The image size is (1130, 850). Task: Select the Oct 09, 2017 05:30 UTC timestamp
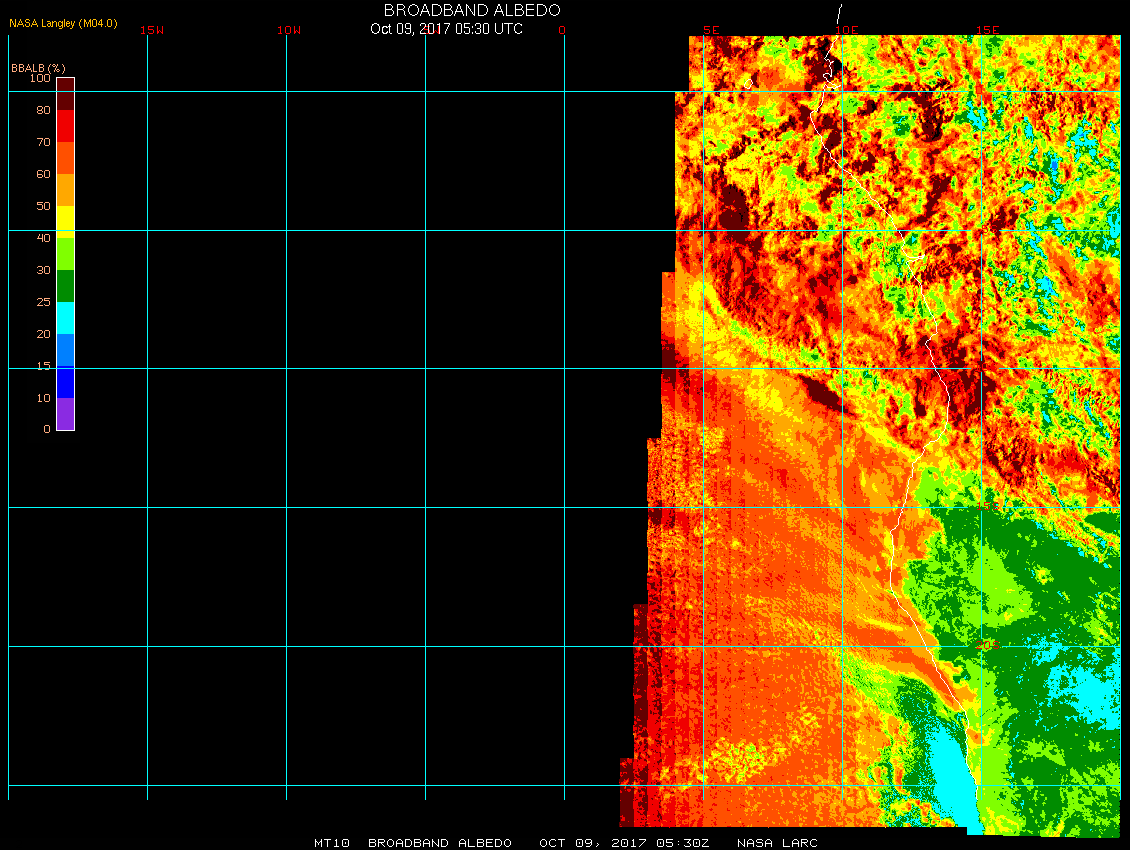[446, 29]
